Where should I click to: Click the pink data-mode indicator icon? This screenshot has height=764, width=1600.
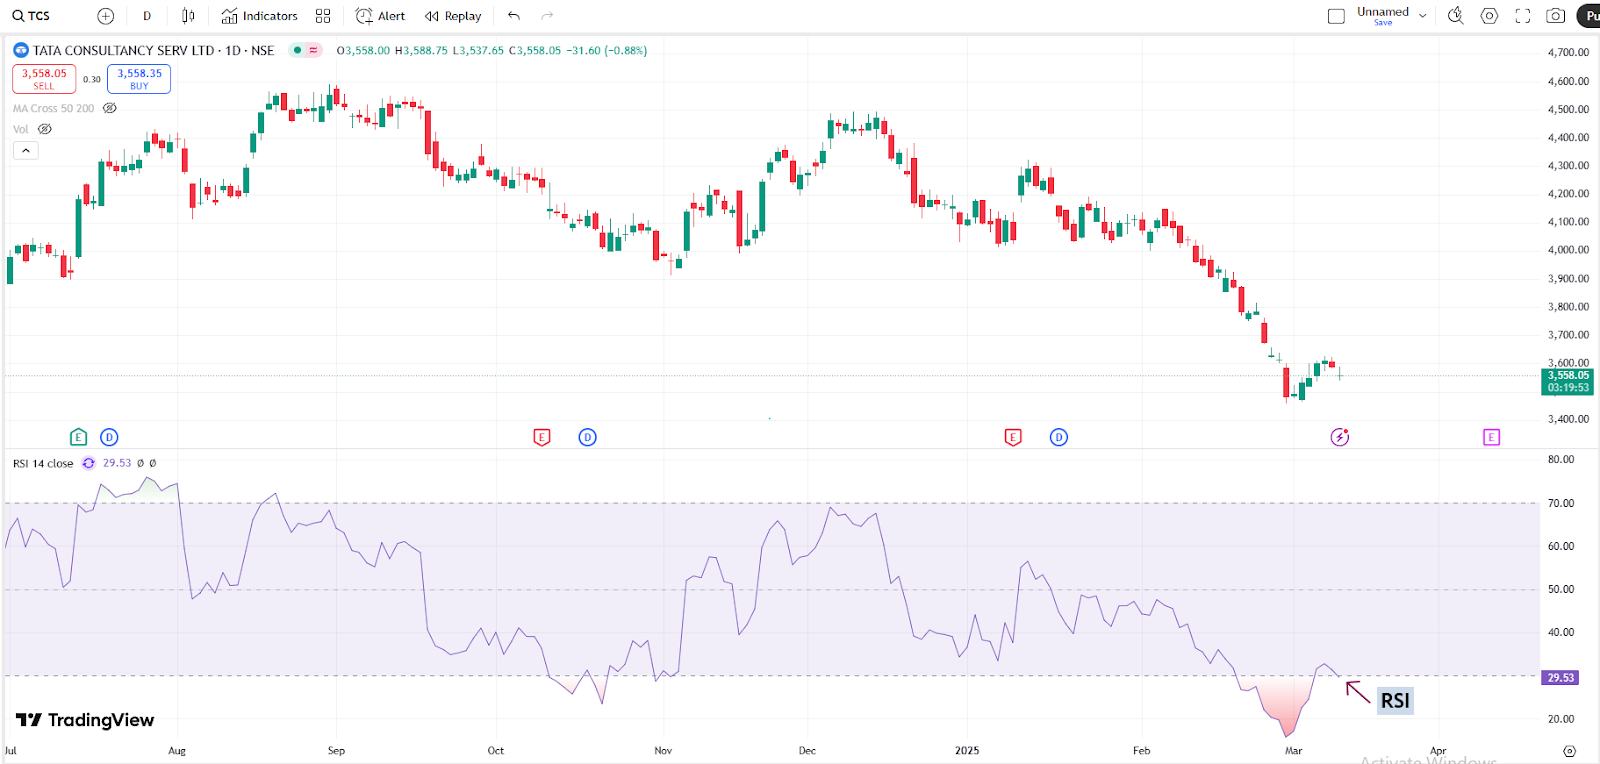(313, 50)
